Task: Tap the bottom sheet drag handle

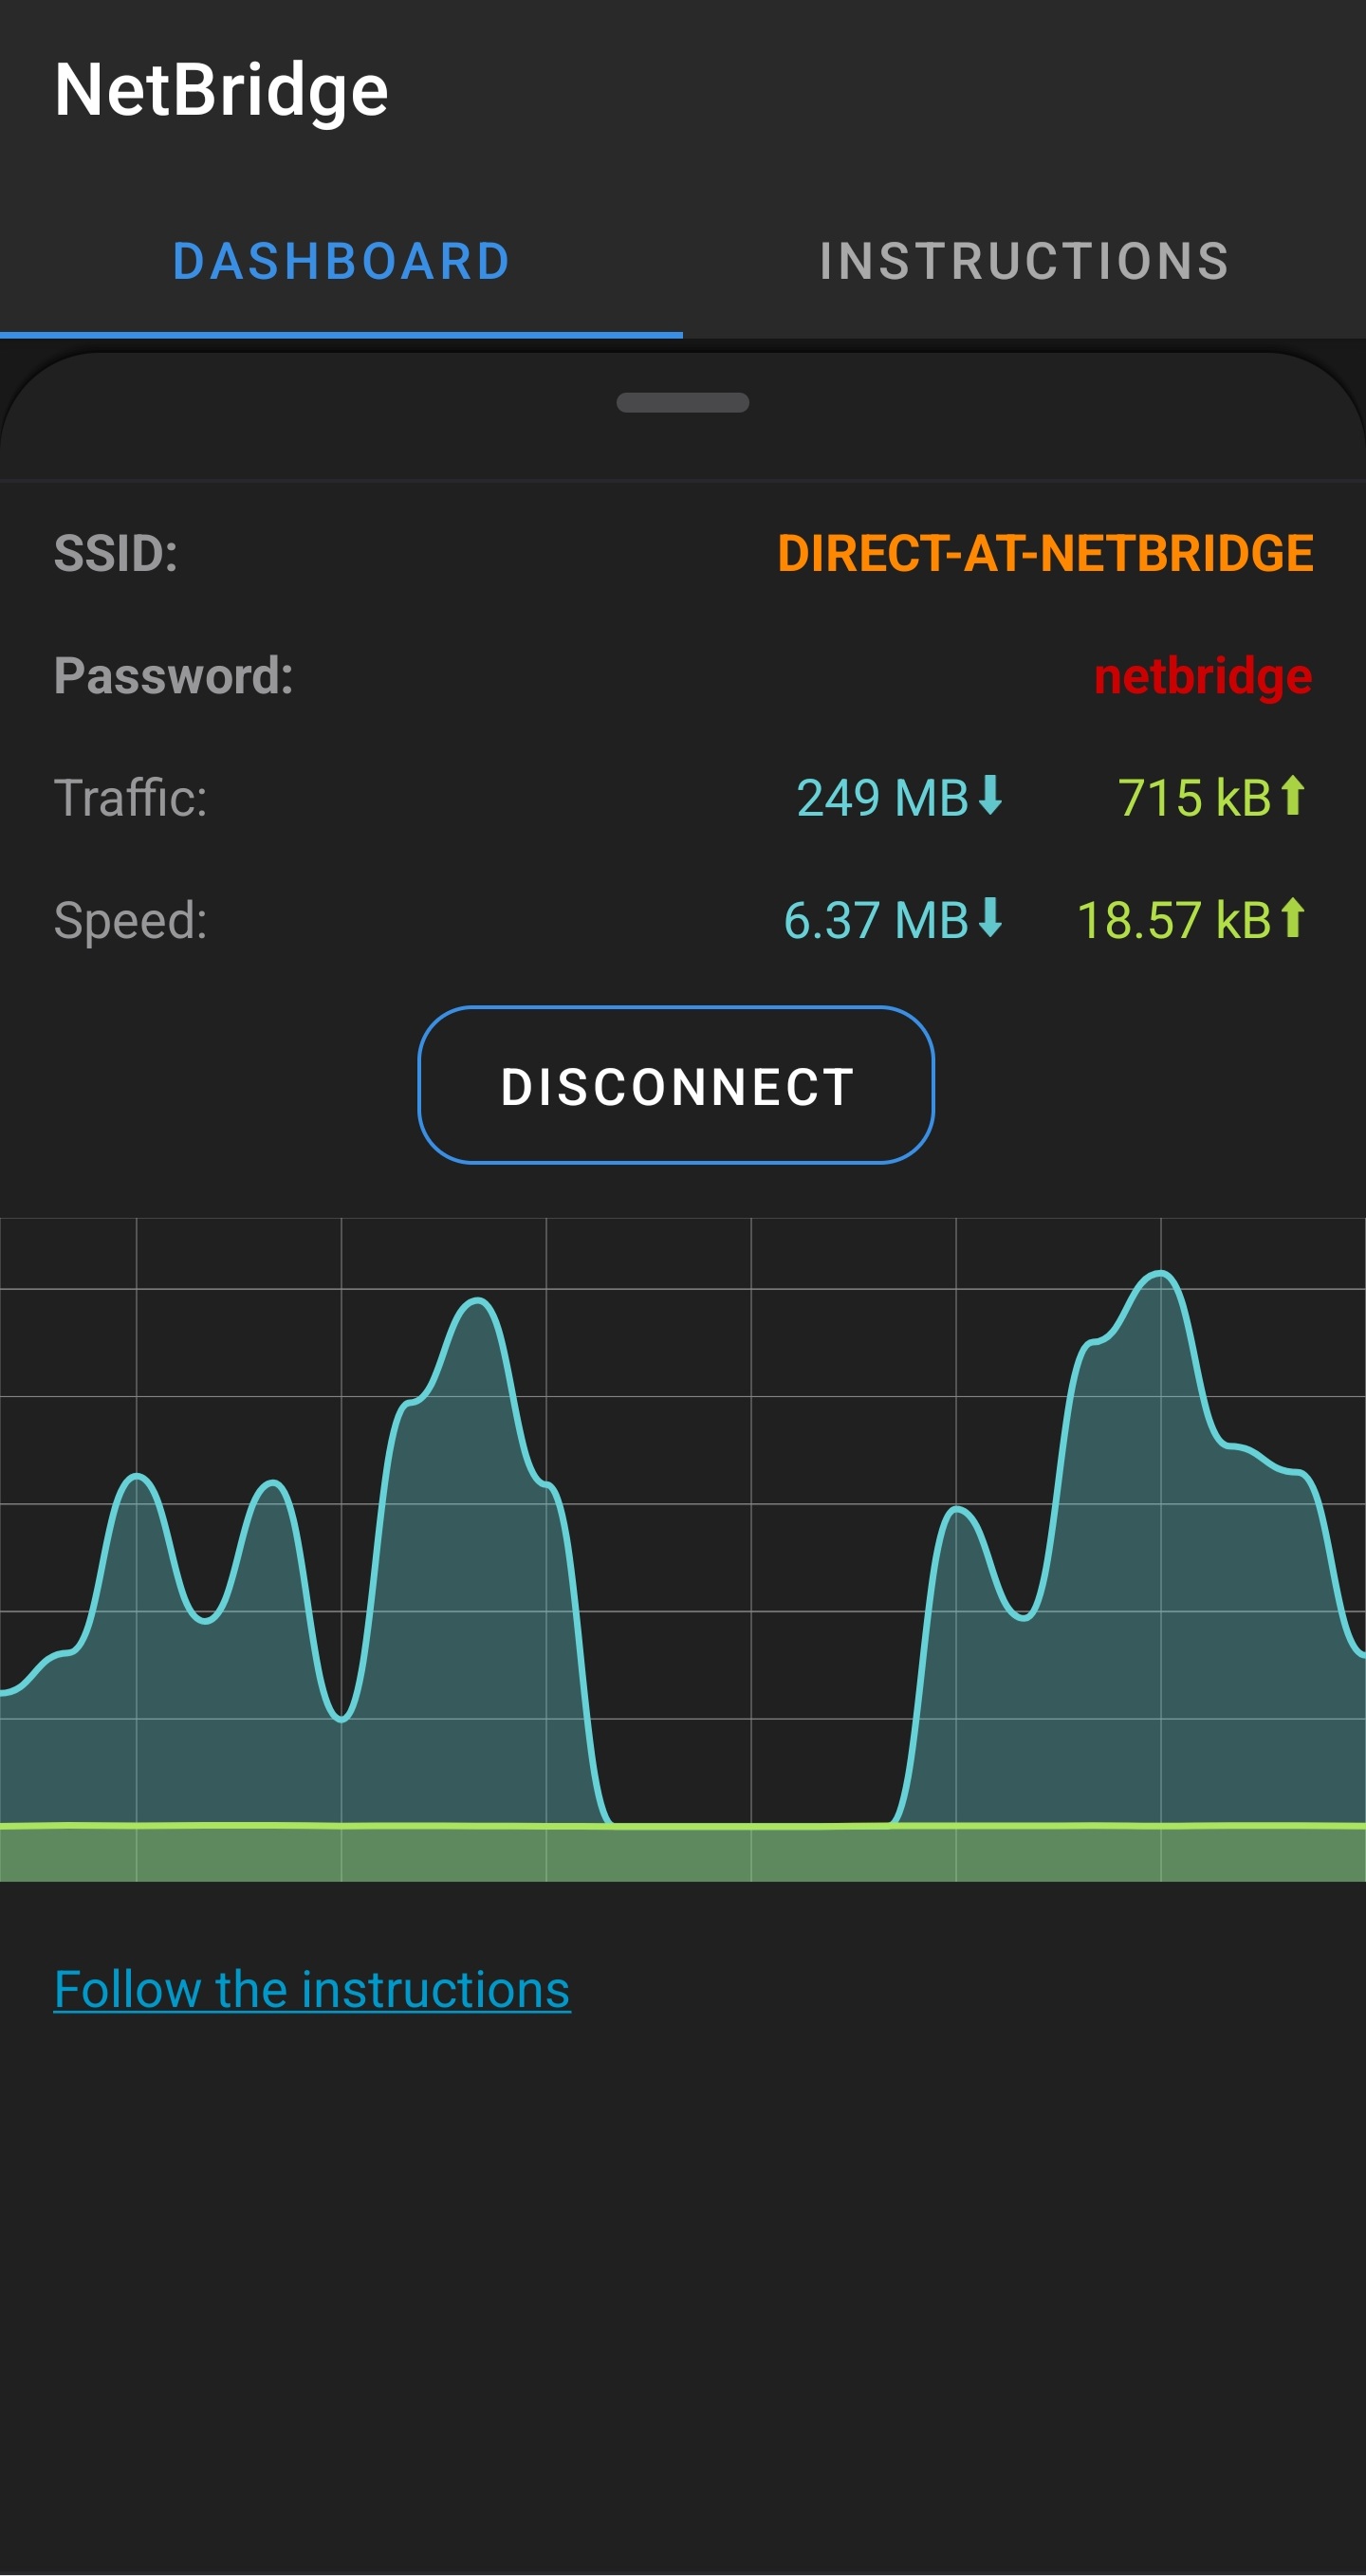Action: (x=683, y=402)
